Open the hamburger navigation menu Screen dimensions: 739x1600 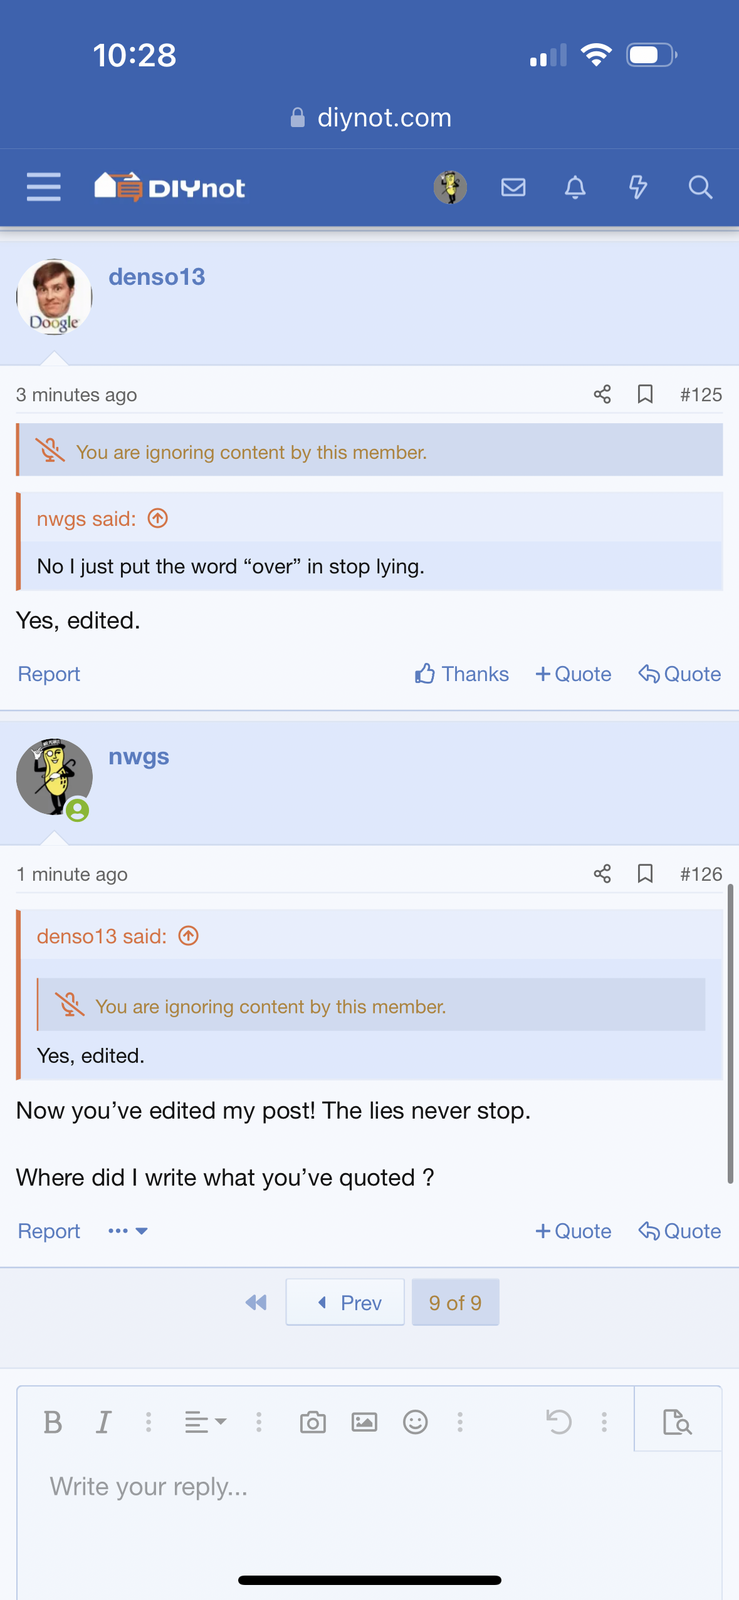[43, 187]
